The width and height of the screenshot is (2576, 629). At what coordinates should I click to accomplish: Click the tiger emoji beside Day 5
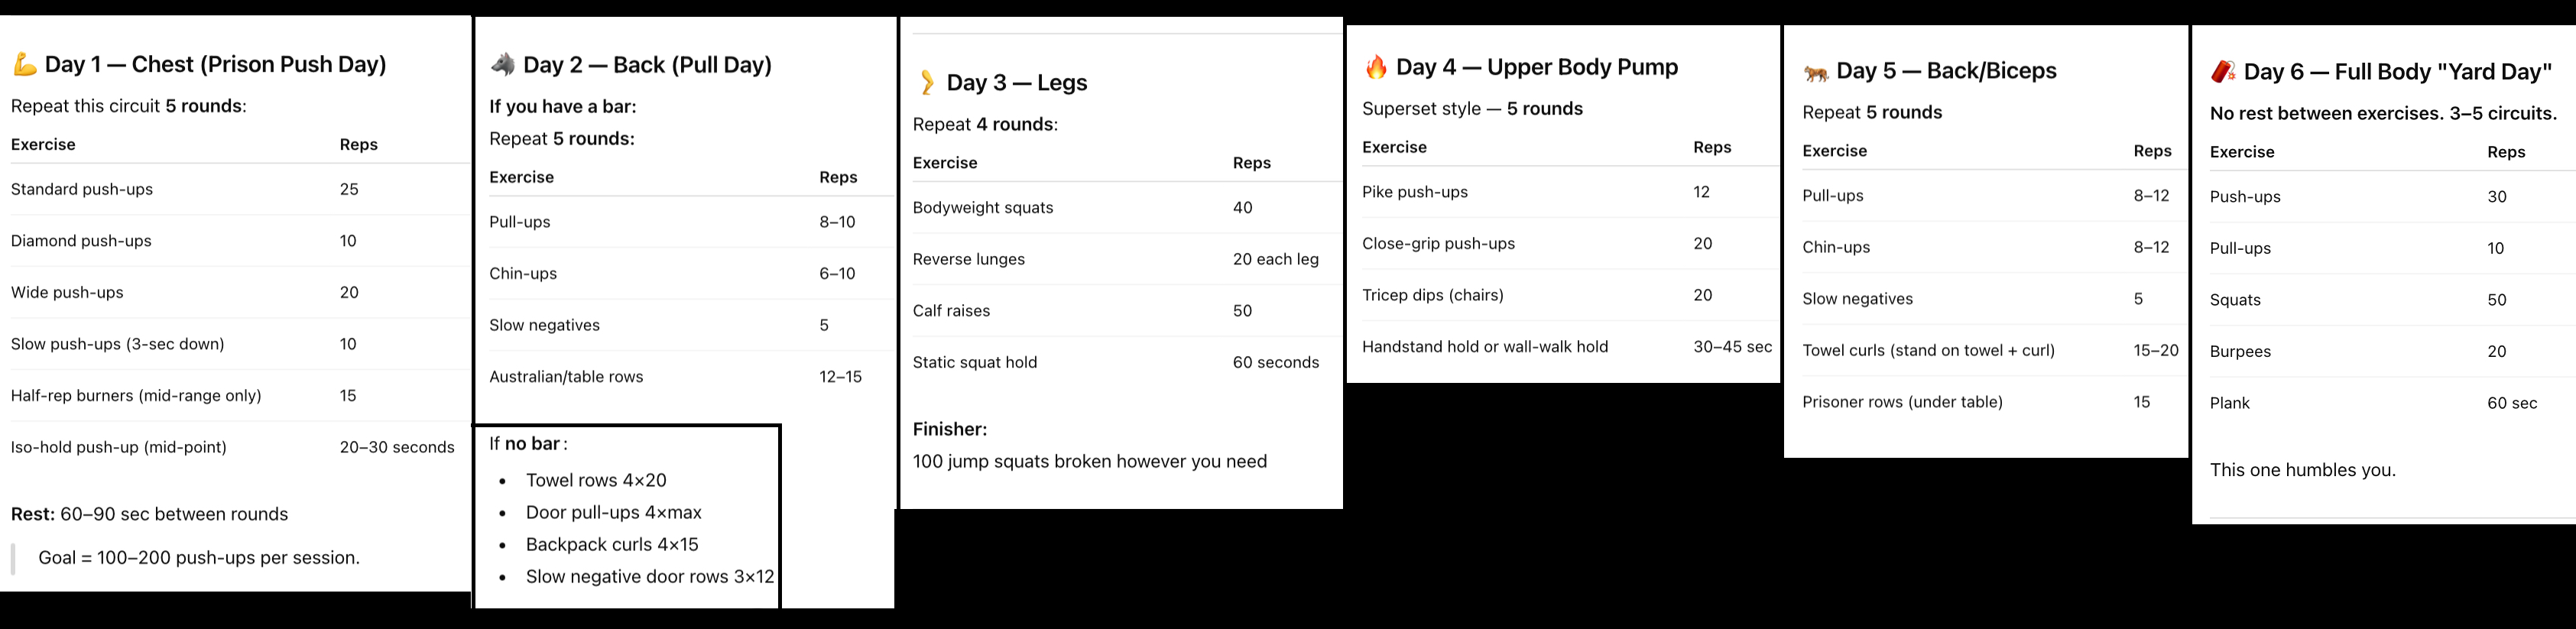click(x=1816, y=72)
